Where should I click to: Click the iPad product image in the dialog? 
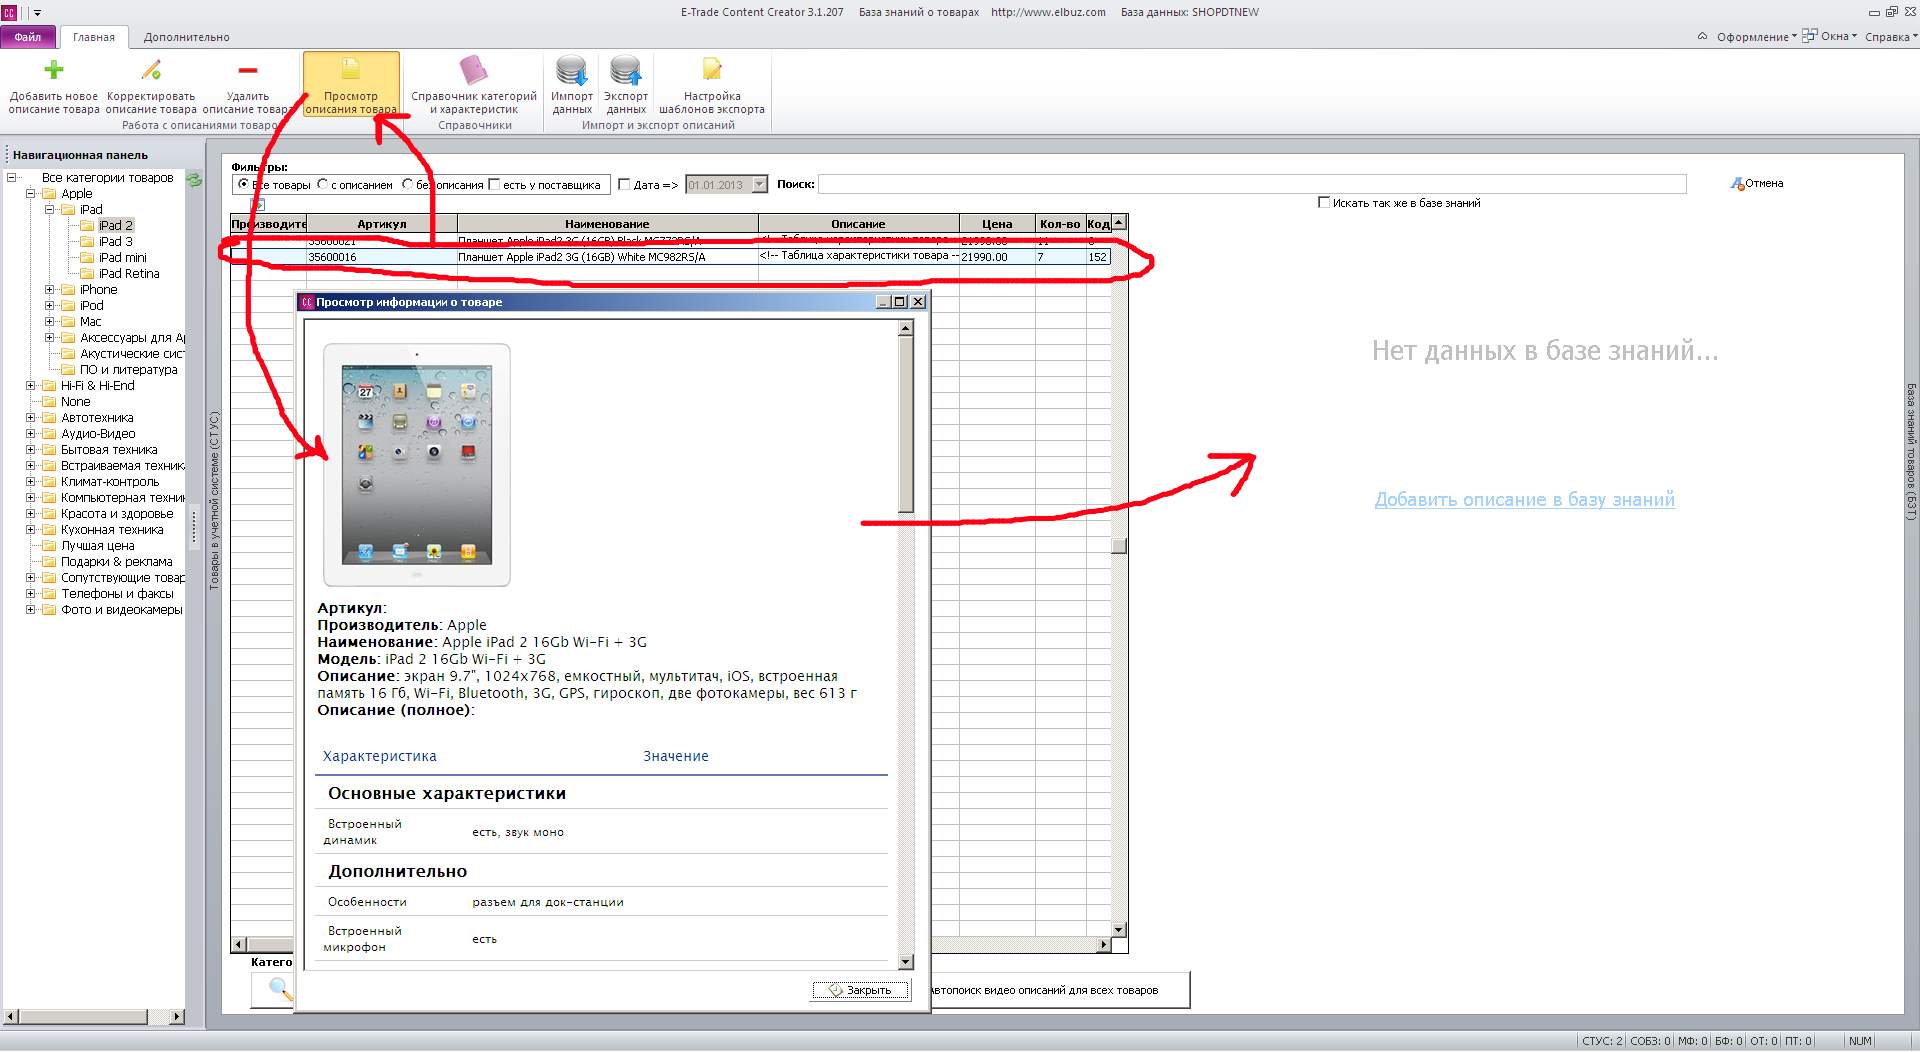[x=417, y=465]
